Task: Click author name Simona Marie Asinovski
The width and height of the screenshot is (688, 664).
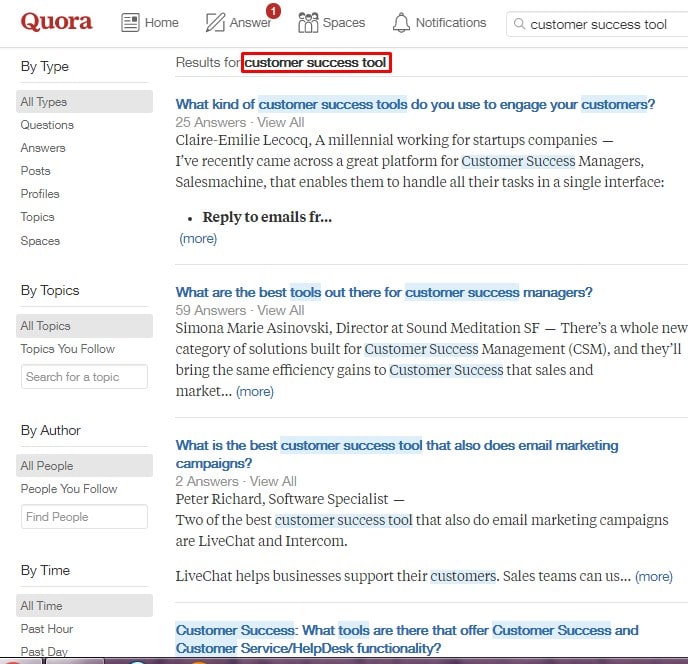Action: pyautogui.click(x=252, y=328)
